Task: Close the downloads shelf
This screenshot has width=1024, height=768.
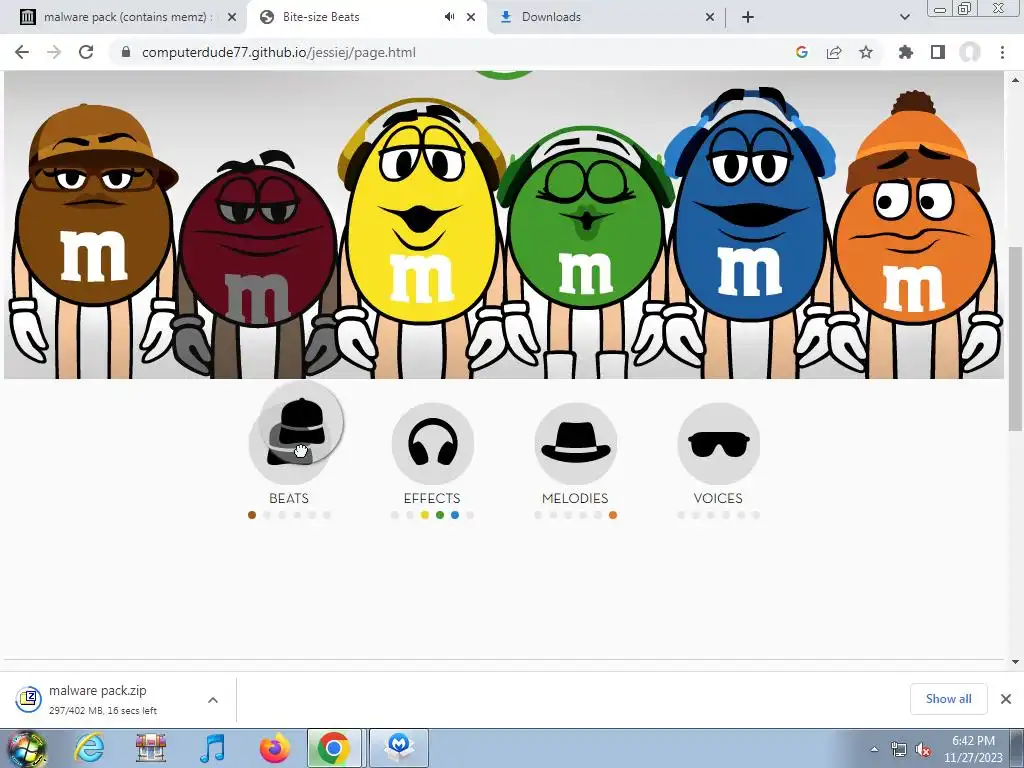Action: [x=1006, y=699]
